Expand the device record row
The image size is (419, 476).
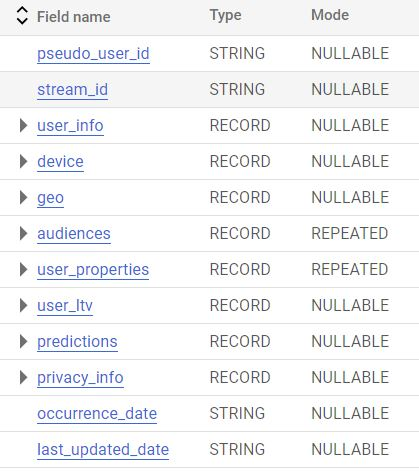[23, 161]
